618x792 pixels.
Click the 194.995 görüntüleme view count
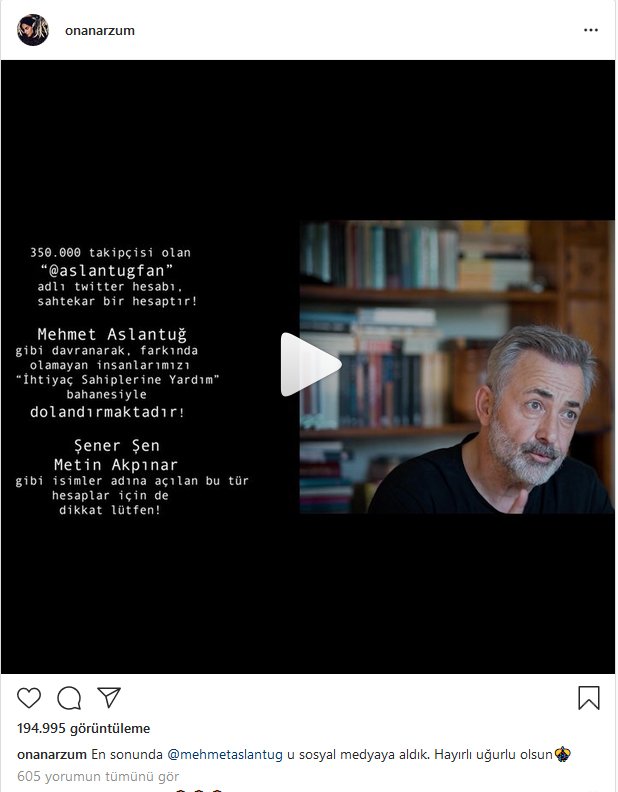[x=83, y=728]
